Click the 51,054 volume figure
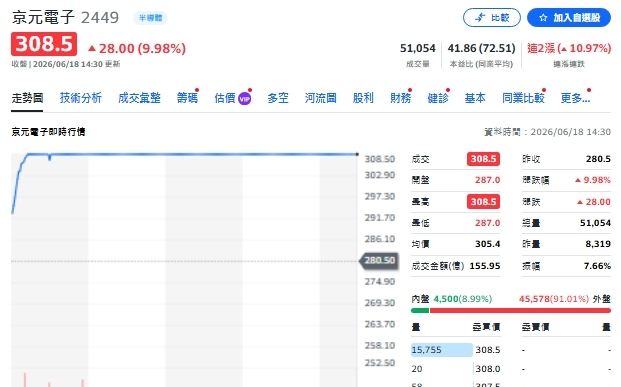 click(417, 48)
